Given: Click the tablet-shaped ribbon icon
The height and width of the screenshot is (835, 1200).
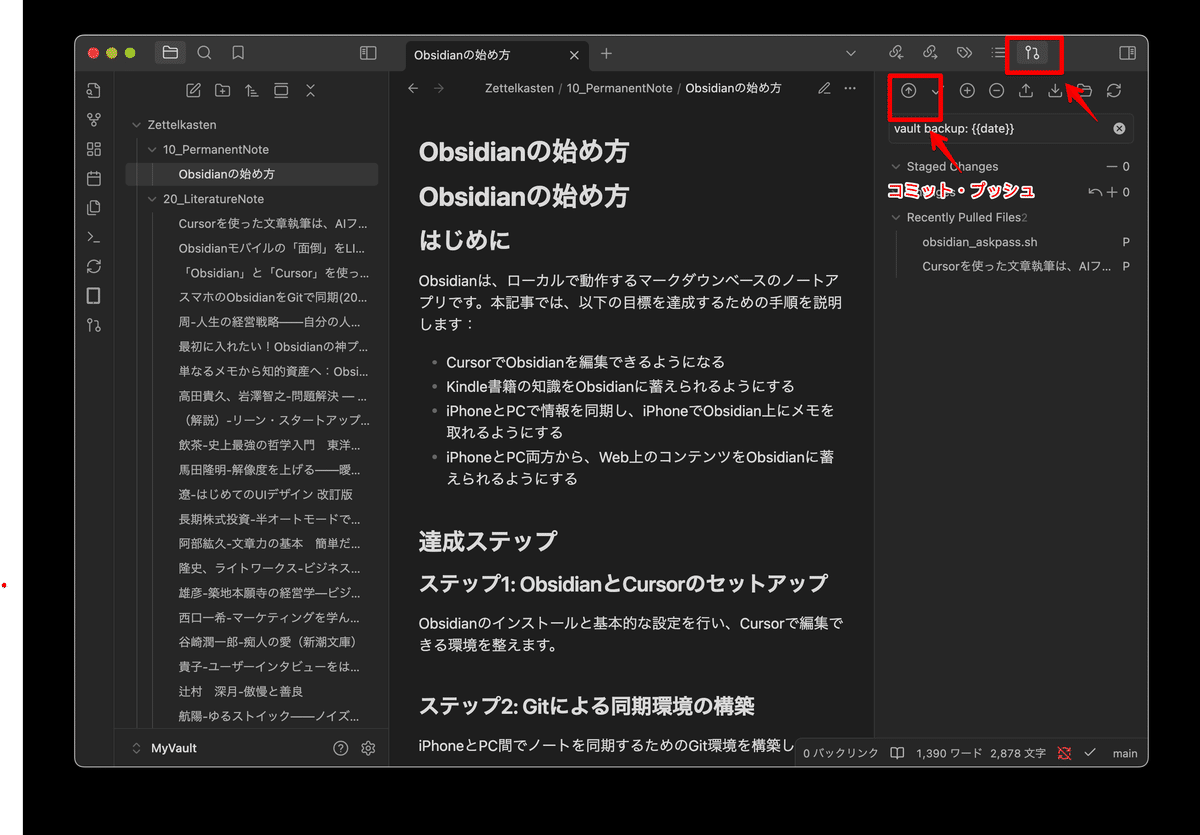Looking at the screenshot, I should (x=94, y=296).
